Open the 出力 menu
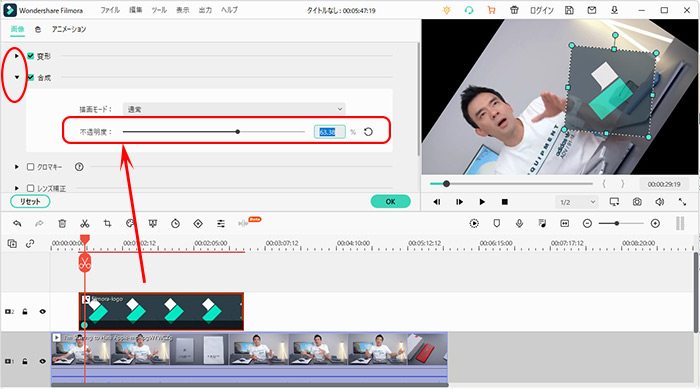This screenshot has height=389, width=700. click(205, 10)
